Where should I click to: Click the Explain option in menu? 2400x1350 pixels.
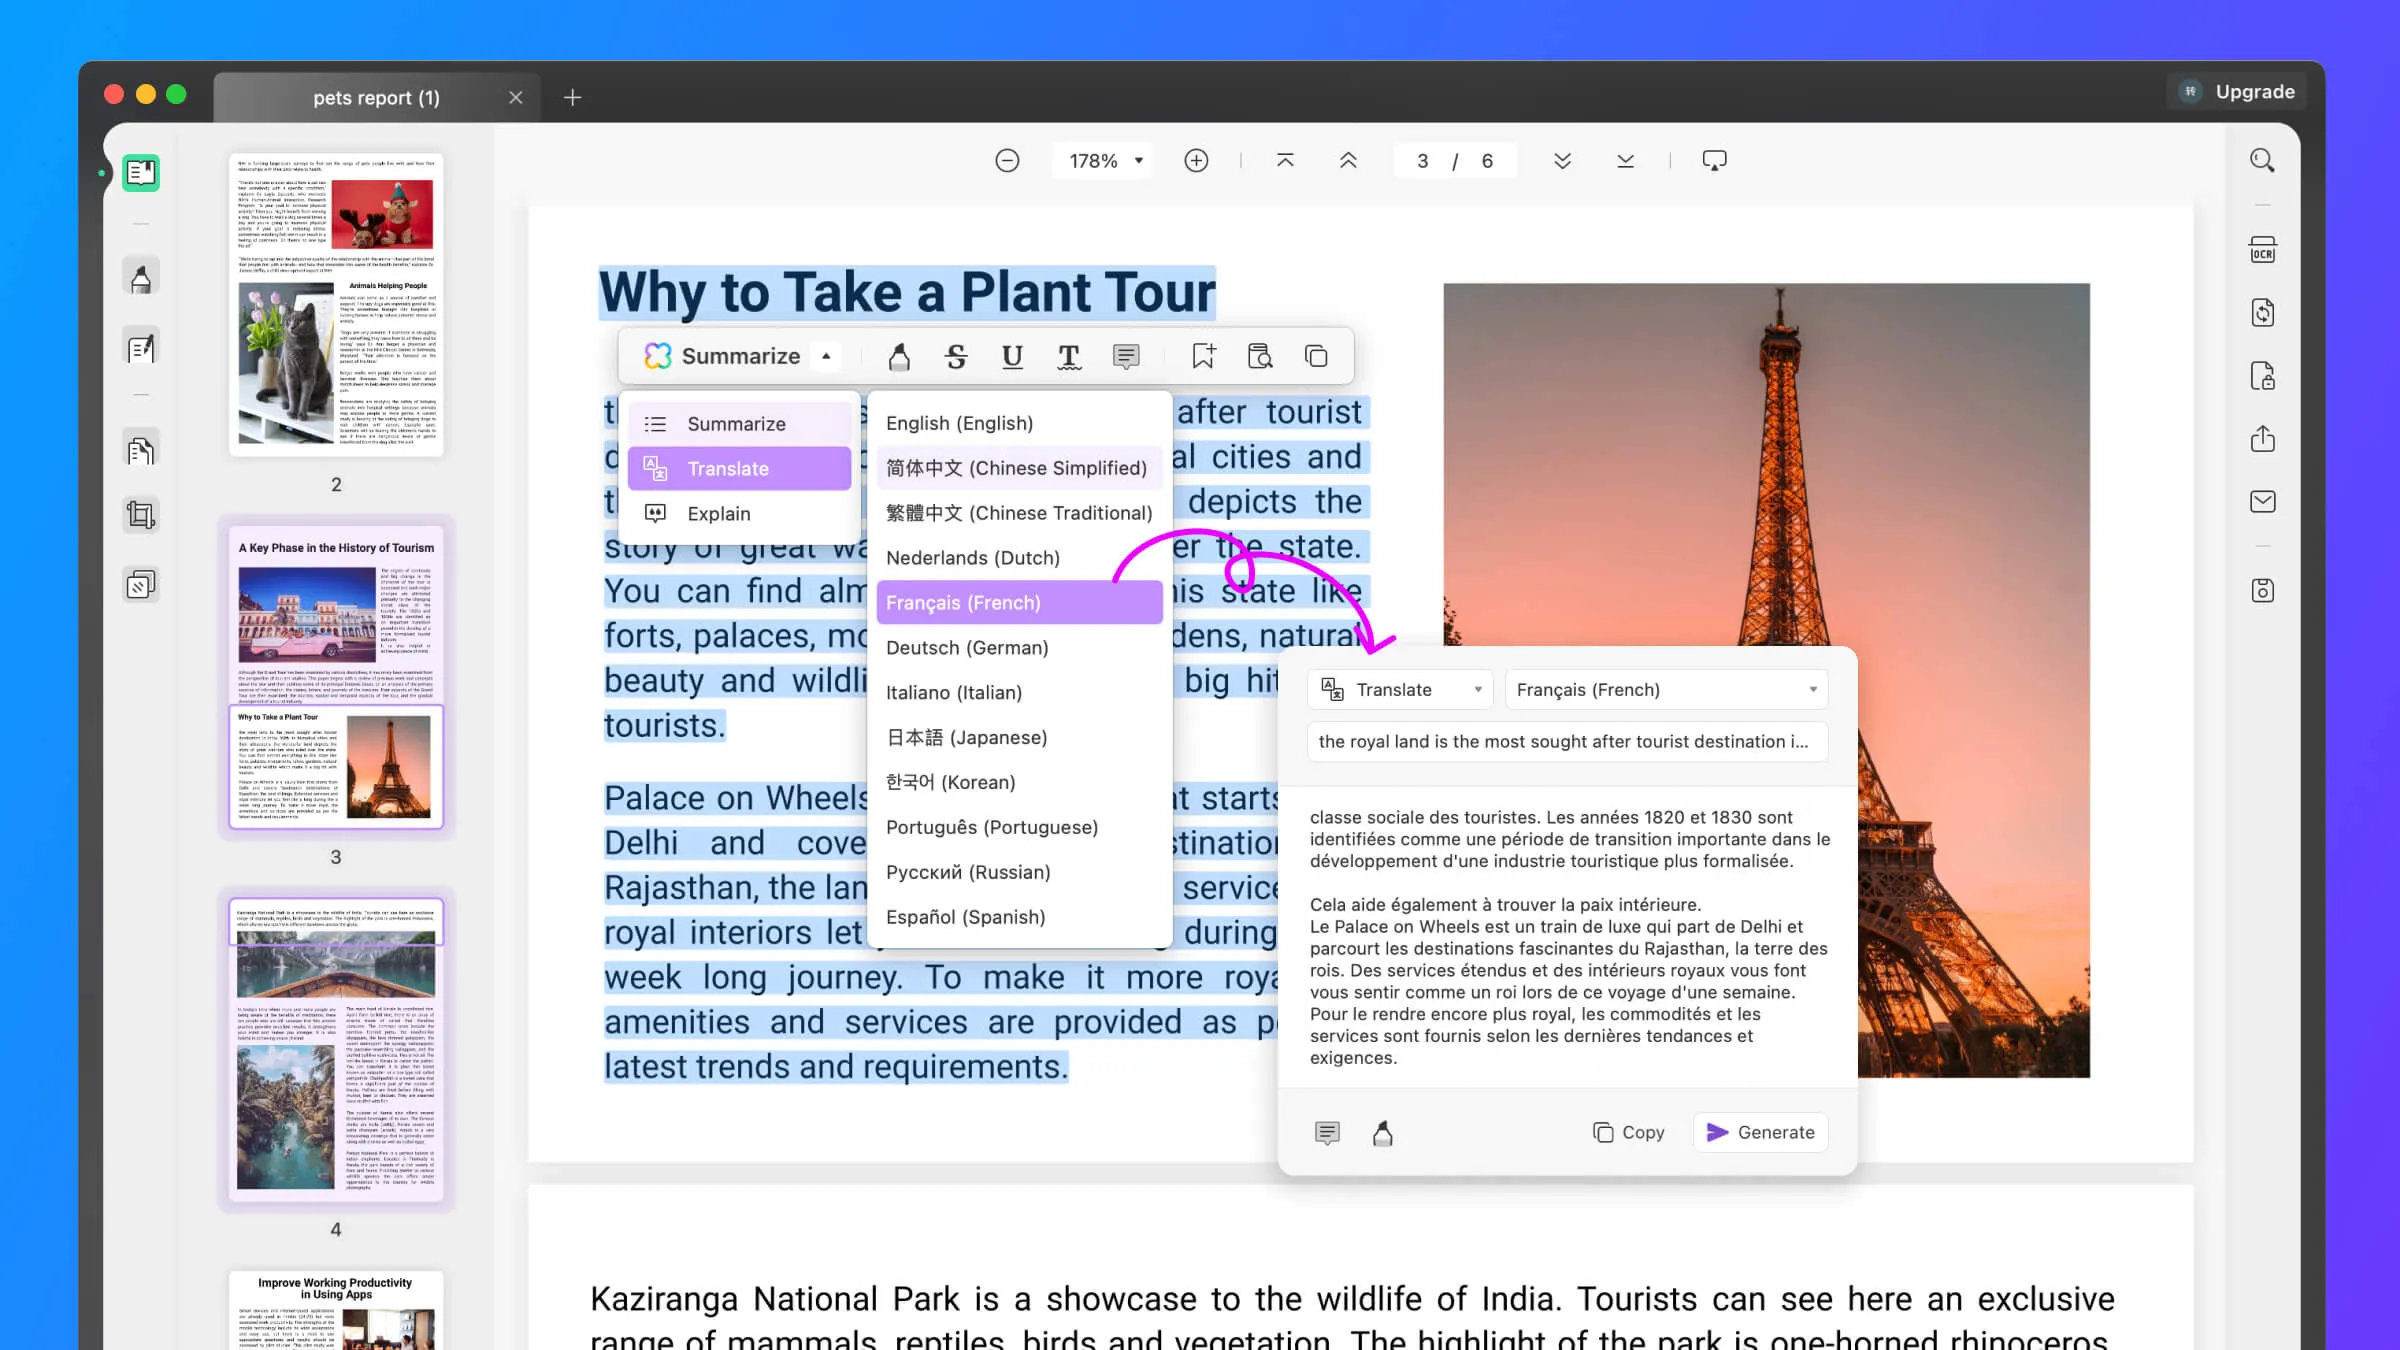[719, 513]
